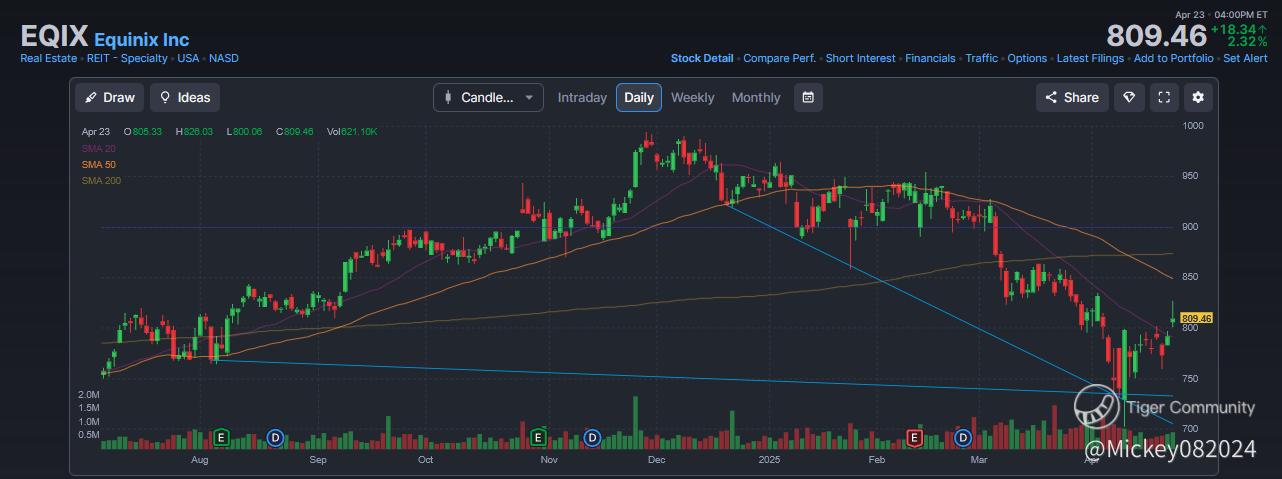This screenshot has height=479, width=1282.
Task: Click the volume readout Vol621.10K
Action: (x=352, y=131)
